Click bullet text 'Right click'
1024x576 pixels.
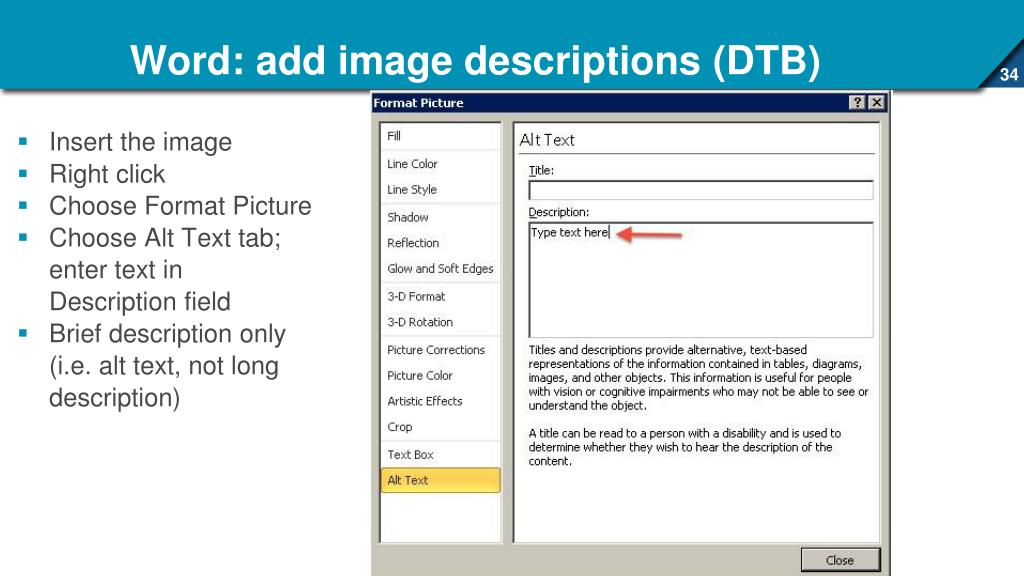[107, 174]
